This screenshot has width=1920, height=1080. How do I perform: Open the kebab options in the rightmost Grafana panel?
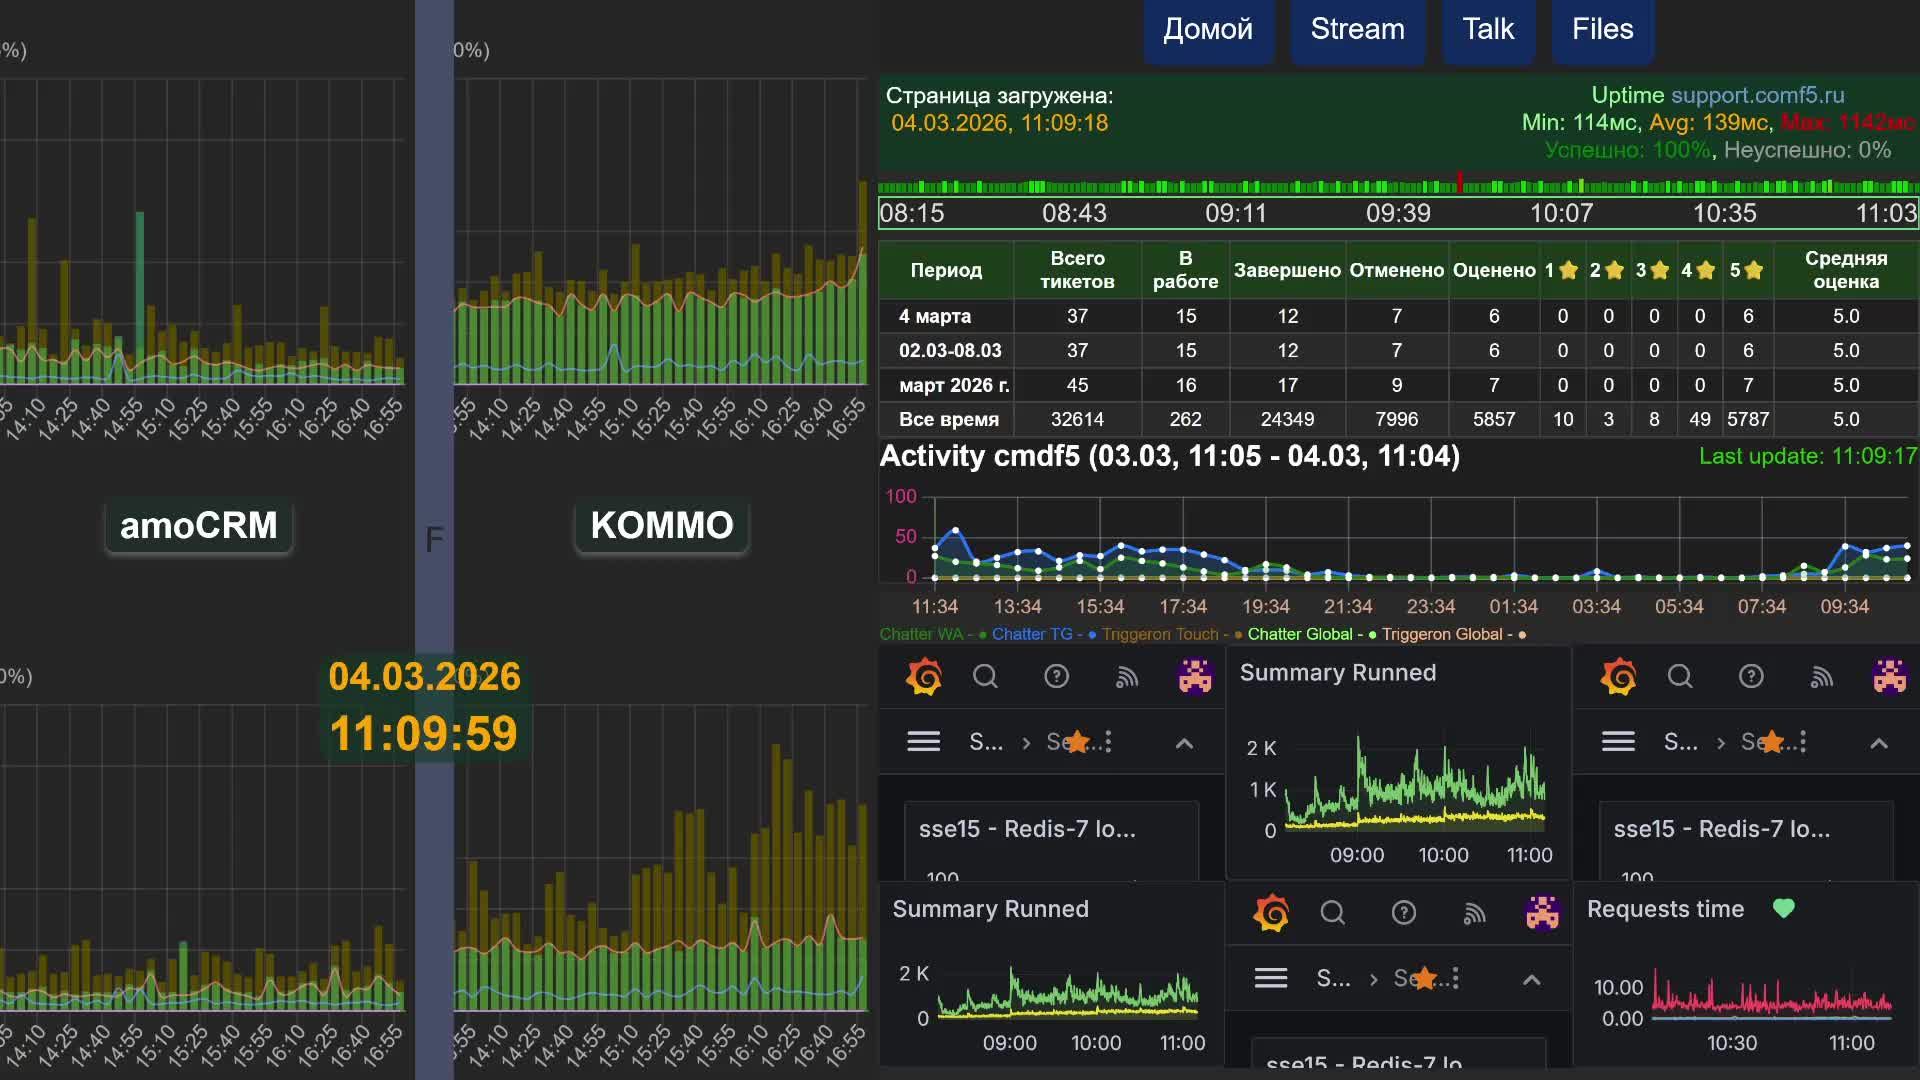pyautogui.click(x=1803, y=742)
